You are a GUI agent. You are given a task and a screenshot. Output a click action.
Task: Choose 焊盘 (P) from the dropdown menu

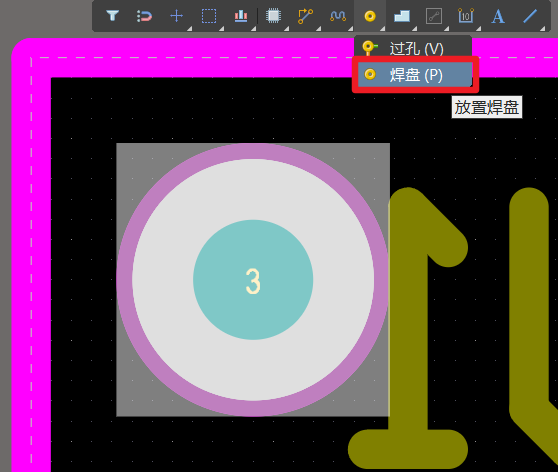click(415, 74)
